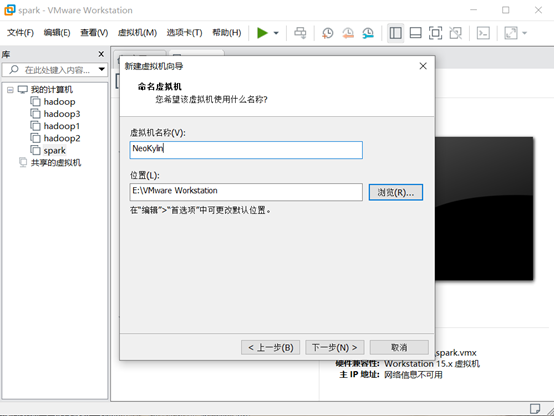Viewport: 554px width, 416px height.
Task: Select 我的计算机 in the library
Action: pos(52,89)
